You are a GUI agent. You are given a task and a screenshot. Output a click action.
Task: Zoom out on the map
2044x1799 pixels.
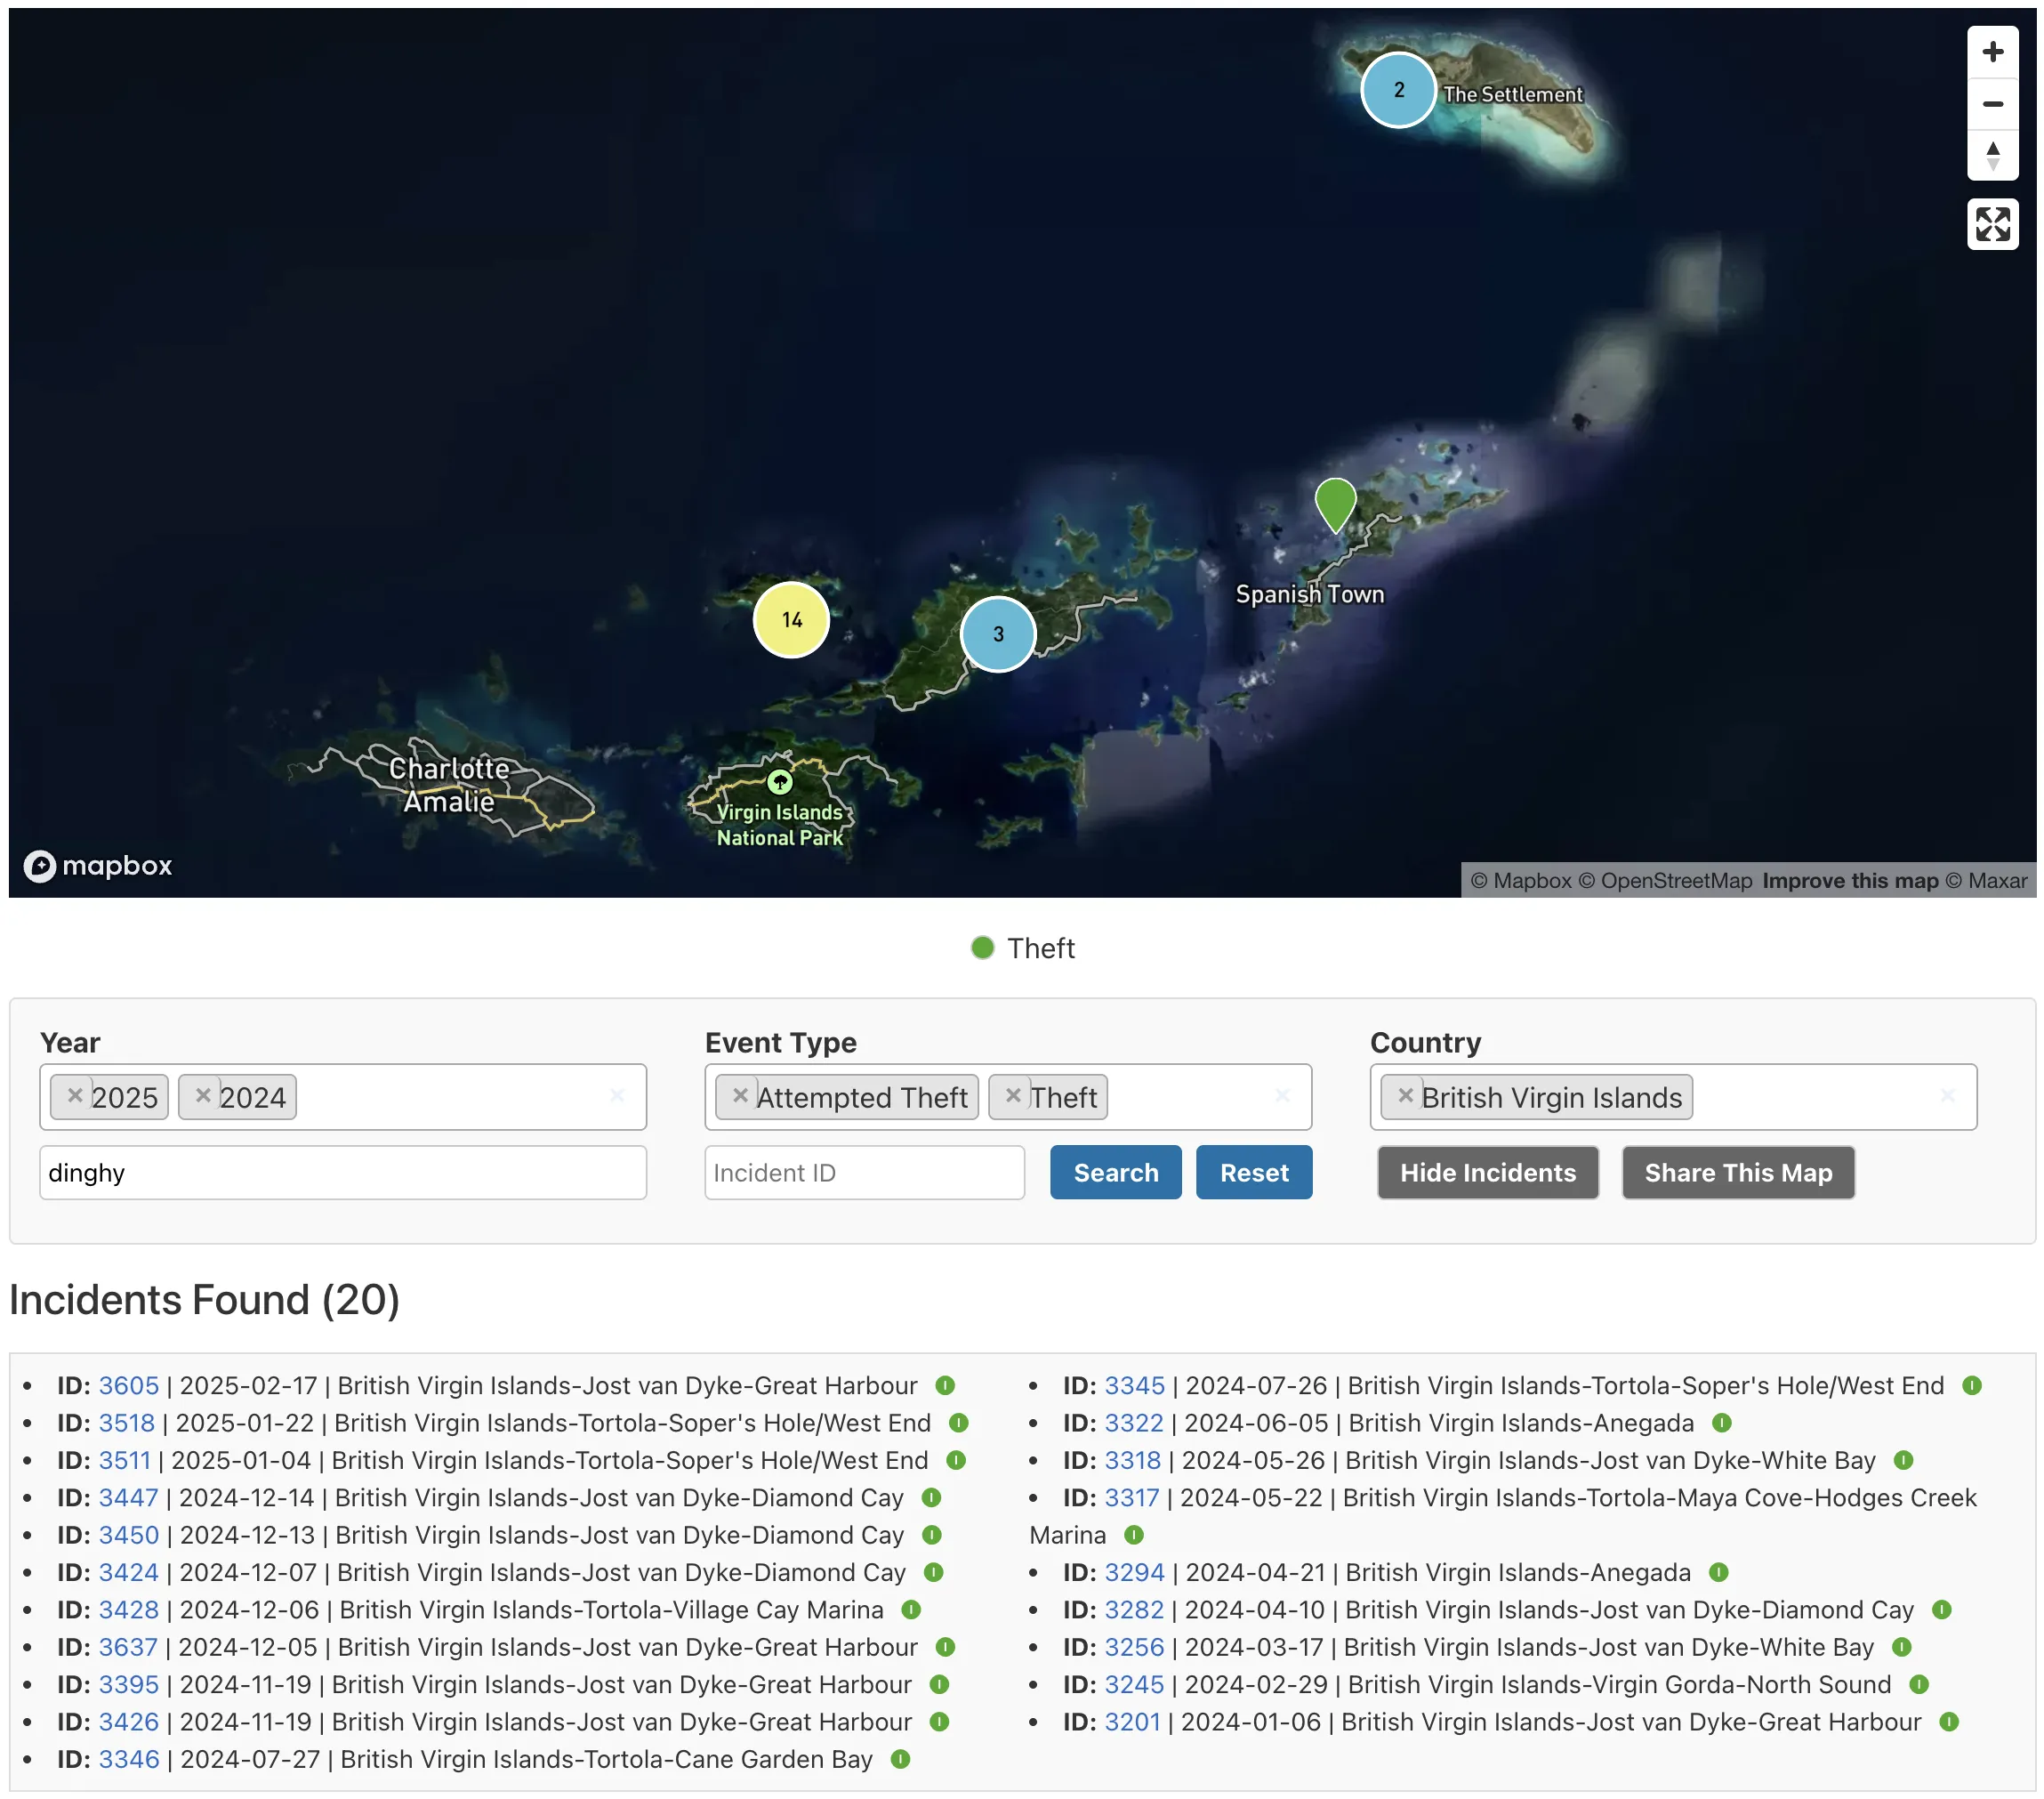pos(1993,103)
